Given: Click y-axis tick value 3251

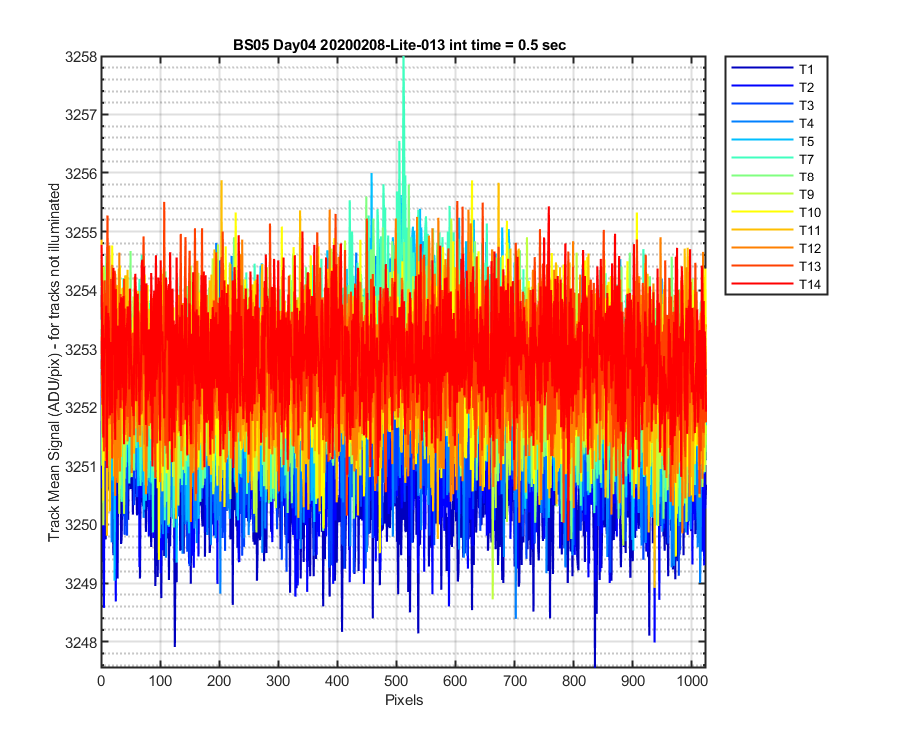Looking at the screenshot, I should pyautogui.click(x=81, y=467).
